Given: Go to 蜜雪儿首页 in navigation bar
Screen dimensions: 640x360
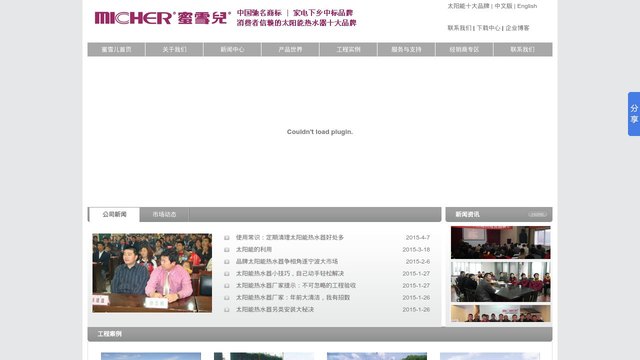Looking at the screenshot, I should click(116, 49).
